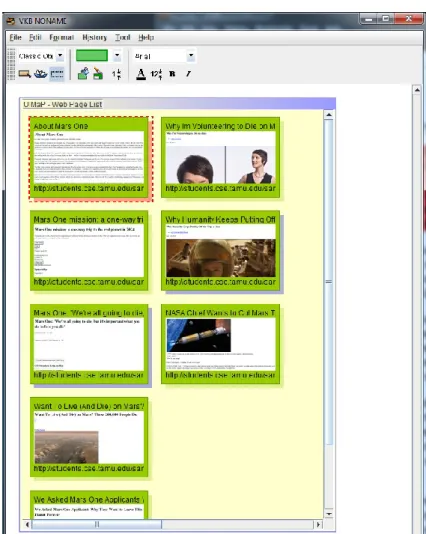Click the text color A icon
Viewport: 426px width, 534px height.
point(141,74)
